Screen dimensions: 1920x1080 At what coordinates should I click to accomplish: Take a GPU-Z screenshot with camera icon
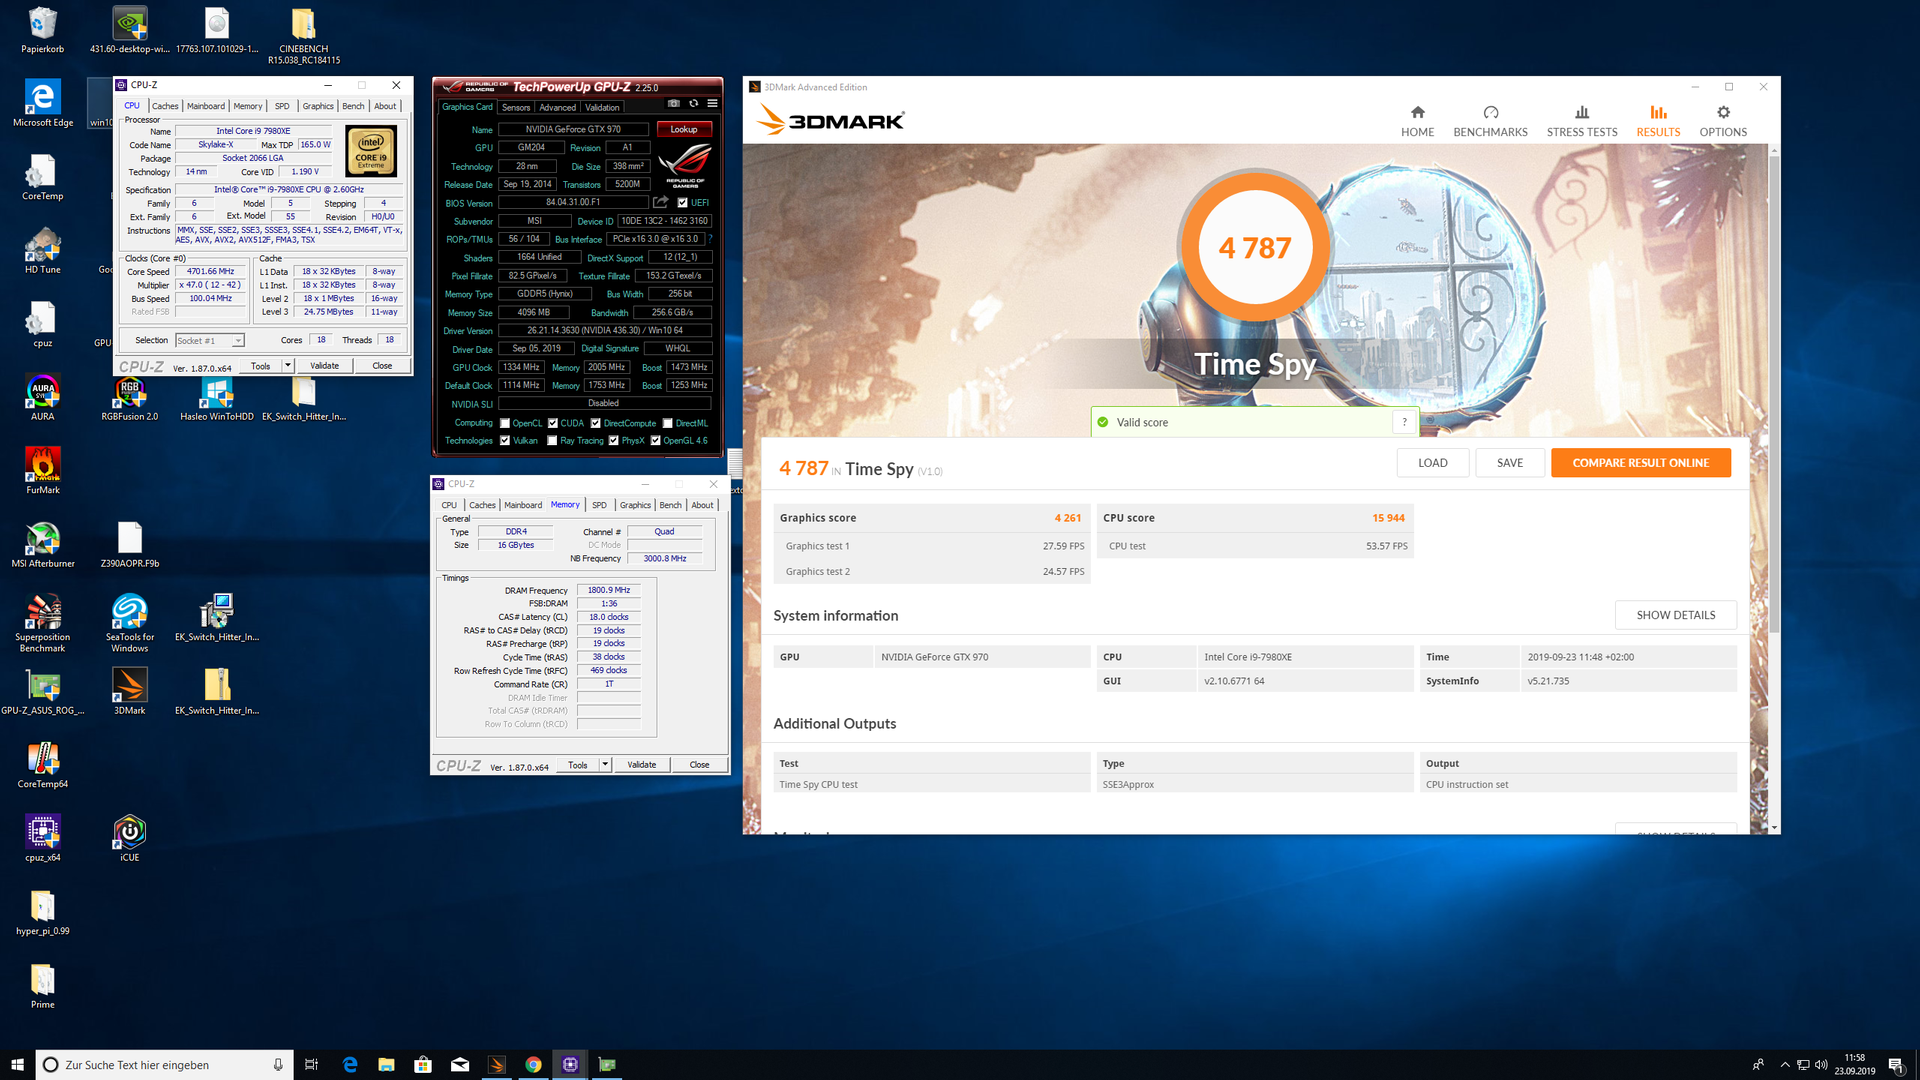pos(674,103)
